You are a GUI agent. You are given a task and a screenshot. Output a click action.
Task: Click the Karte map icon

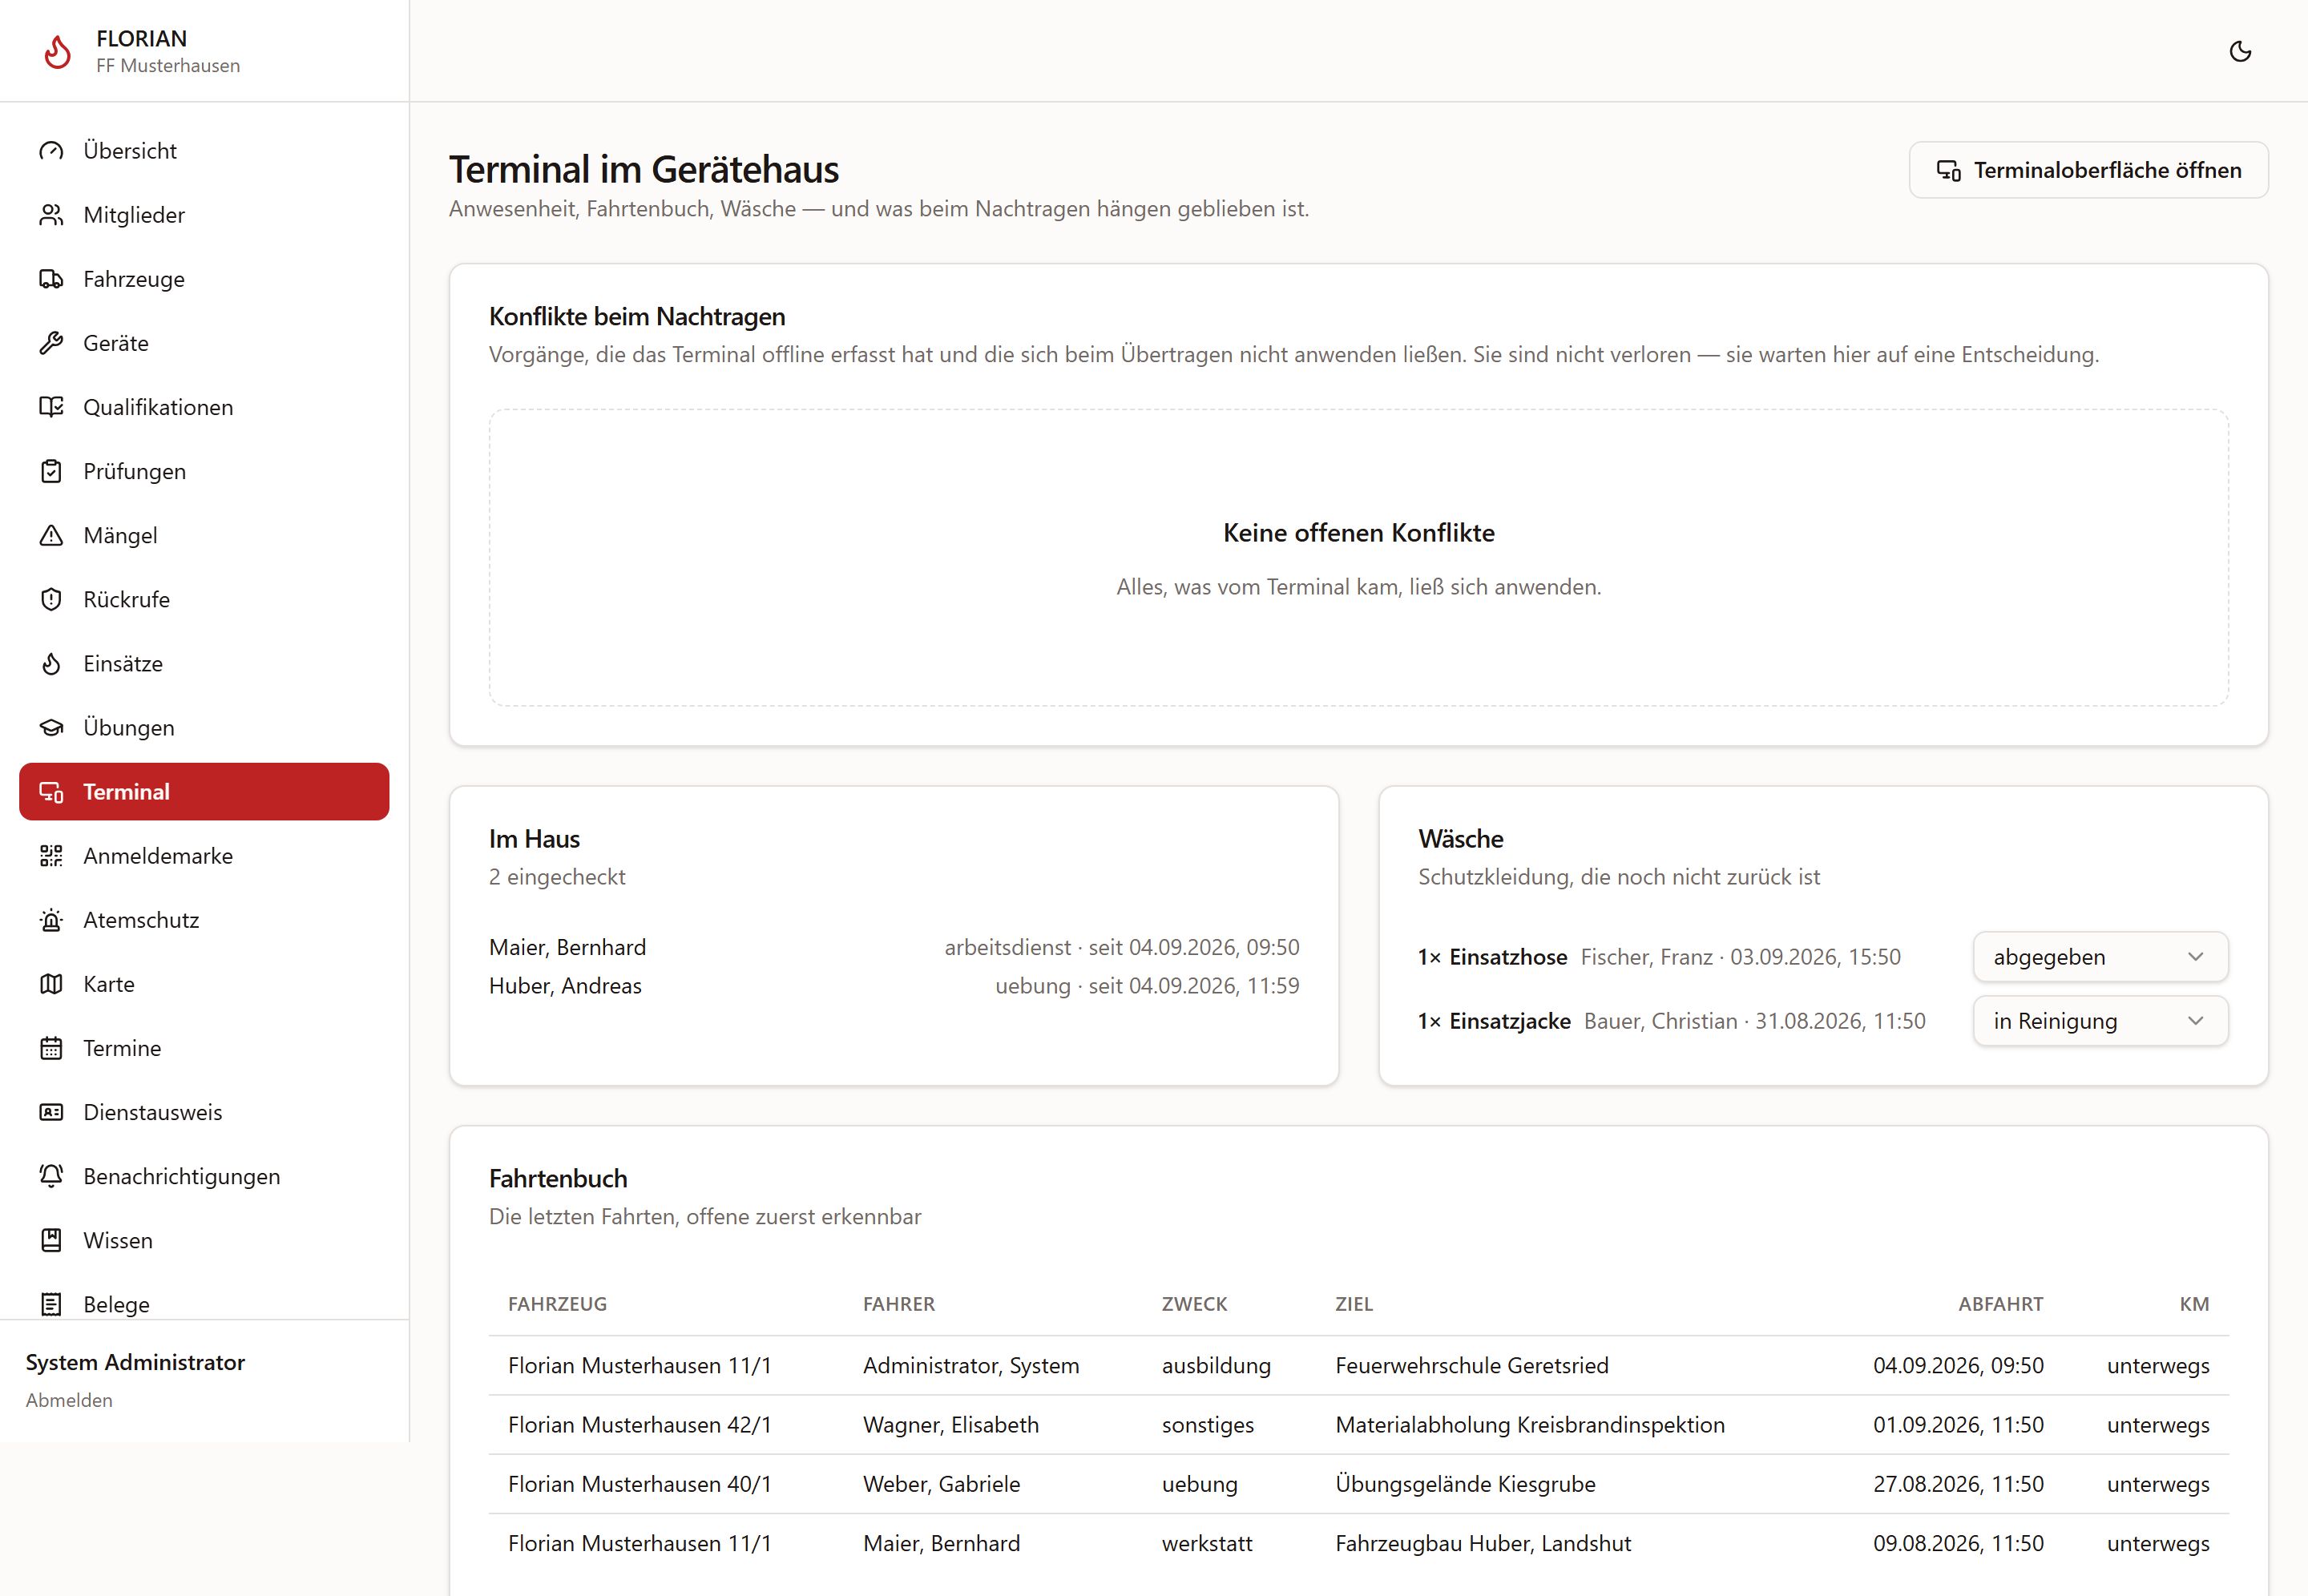tap(51, 983)
